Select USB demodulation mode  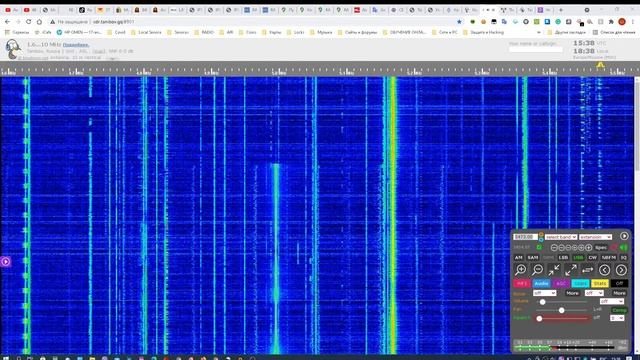pos(578,258)
